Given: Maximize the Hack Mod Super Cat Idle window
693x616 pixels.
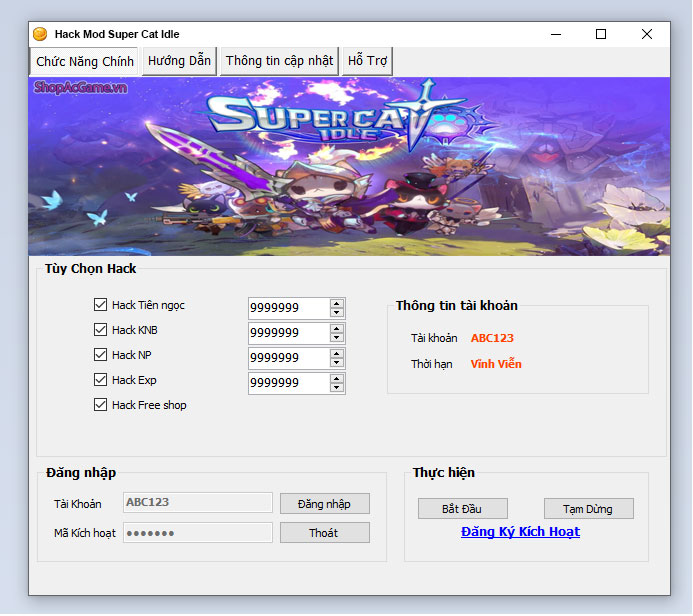Looking at the screenshot, I should 601,34.
